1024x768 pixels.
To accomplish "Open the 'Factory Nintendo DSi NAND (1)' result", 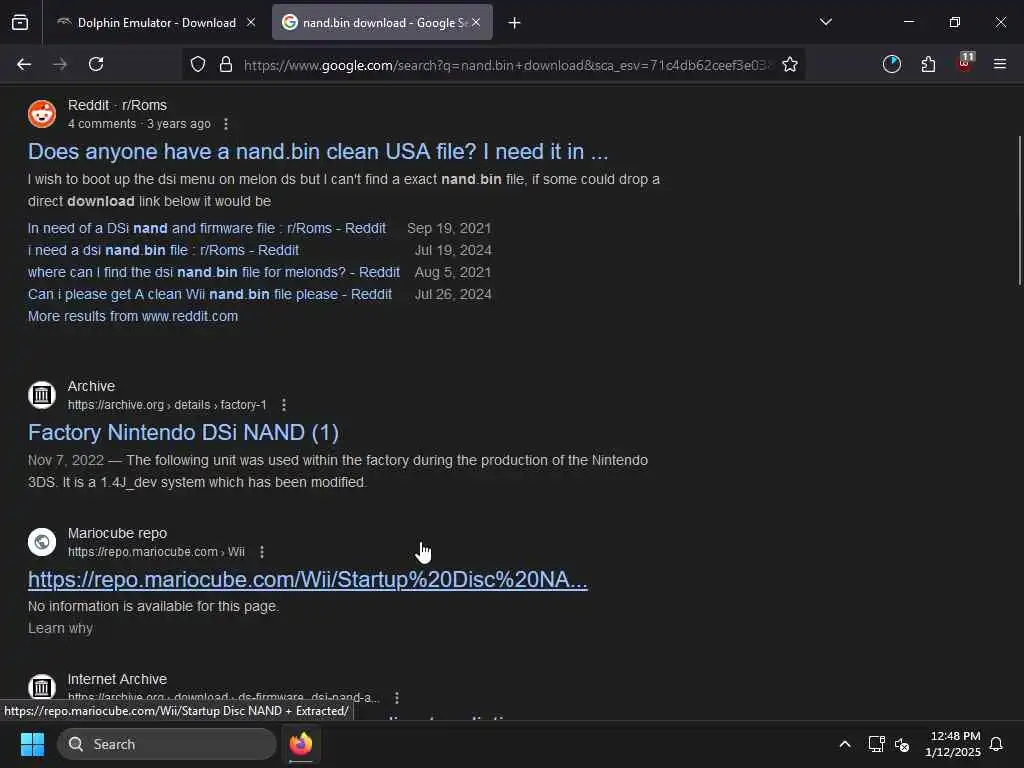I will (184, 432).
